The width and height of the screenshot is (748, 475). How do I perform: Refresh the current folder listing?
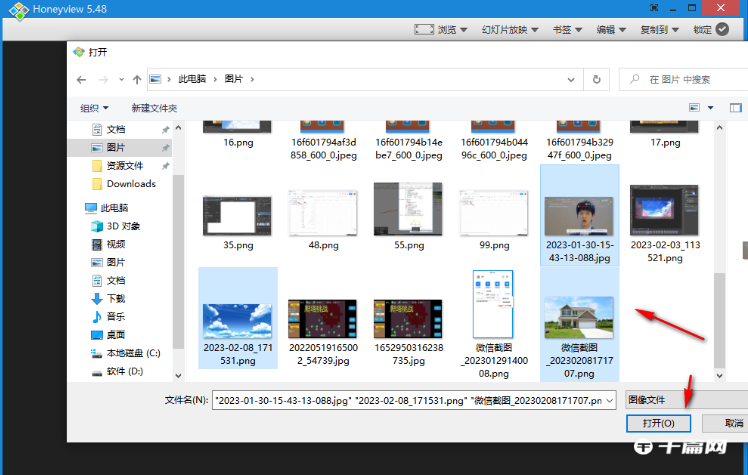pos(597,78)
